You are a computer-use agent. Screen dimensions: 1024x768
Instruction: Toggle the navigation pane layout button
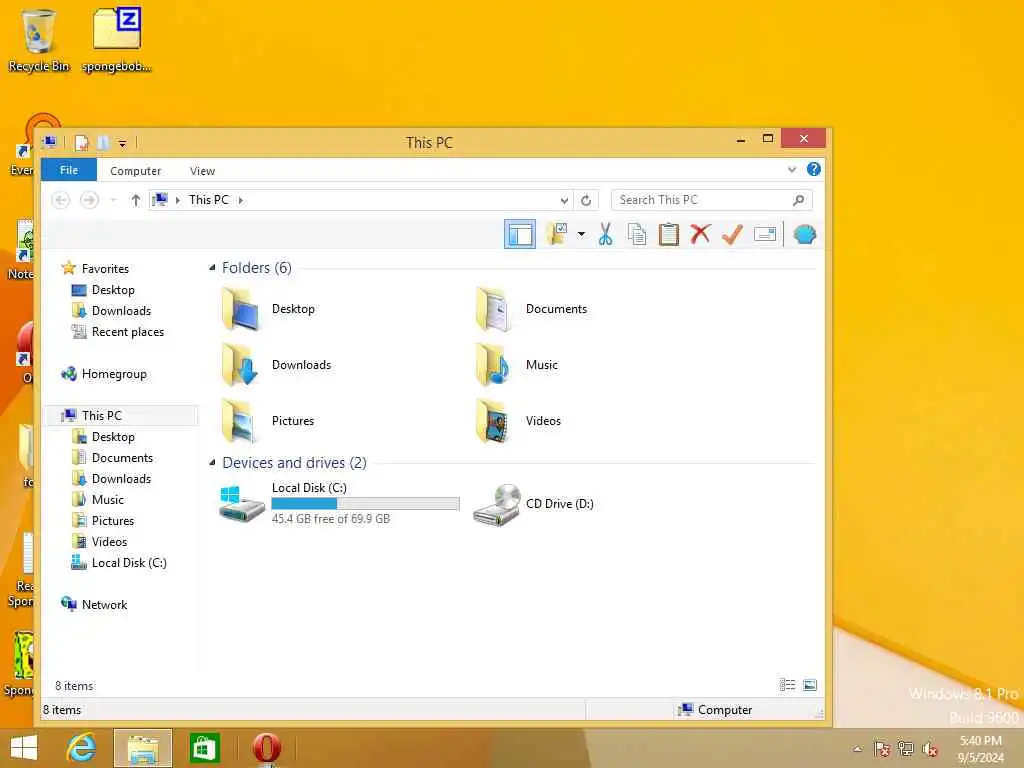coord(520,234)
